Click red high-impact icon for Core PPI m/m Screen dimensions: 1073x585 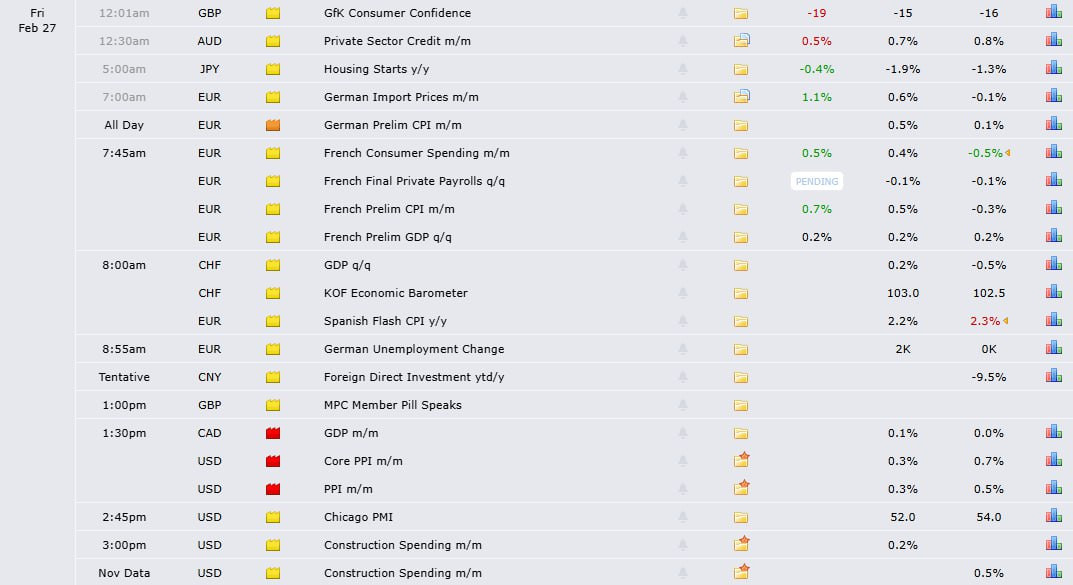point(273,461)
